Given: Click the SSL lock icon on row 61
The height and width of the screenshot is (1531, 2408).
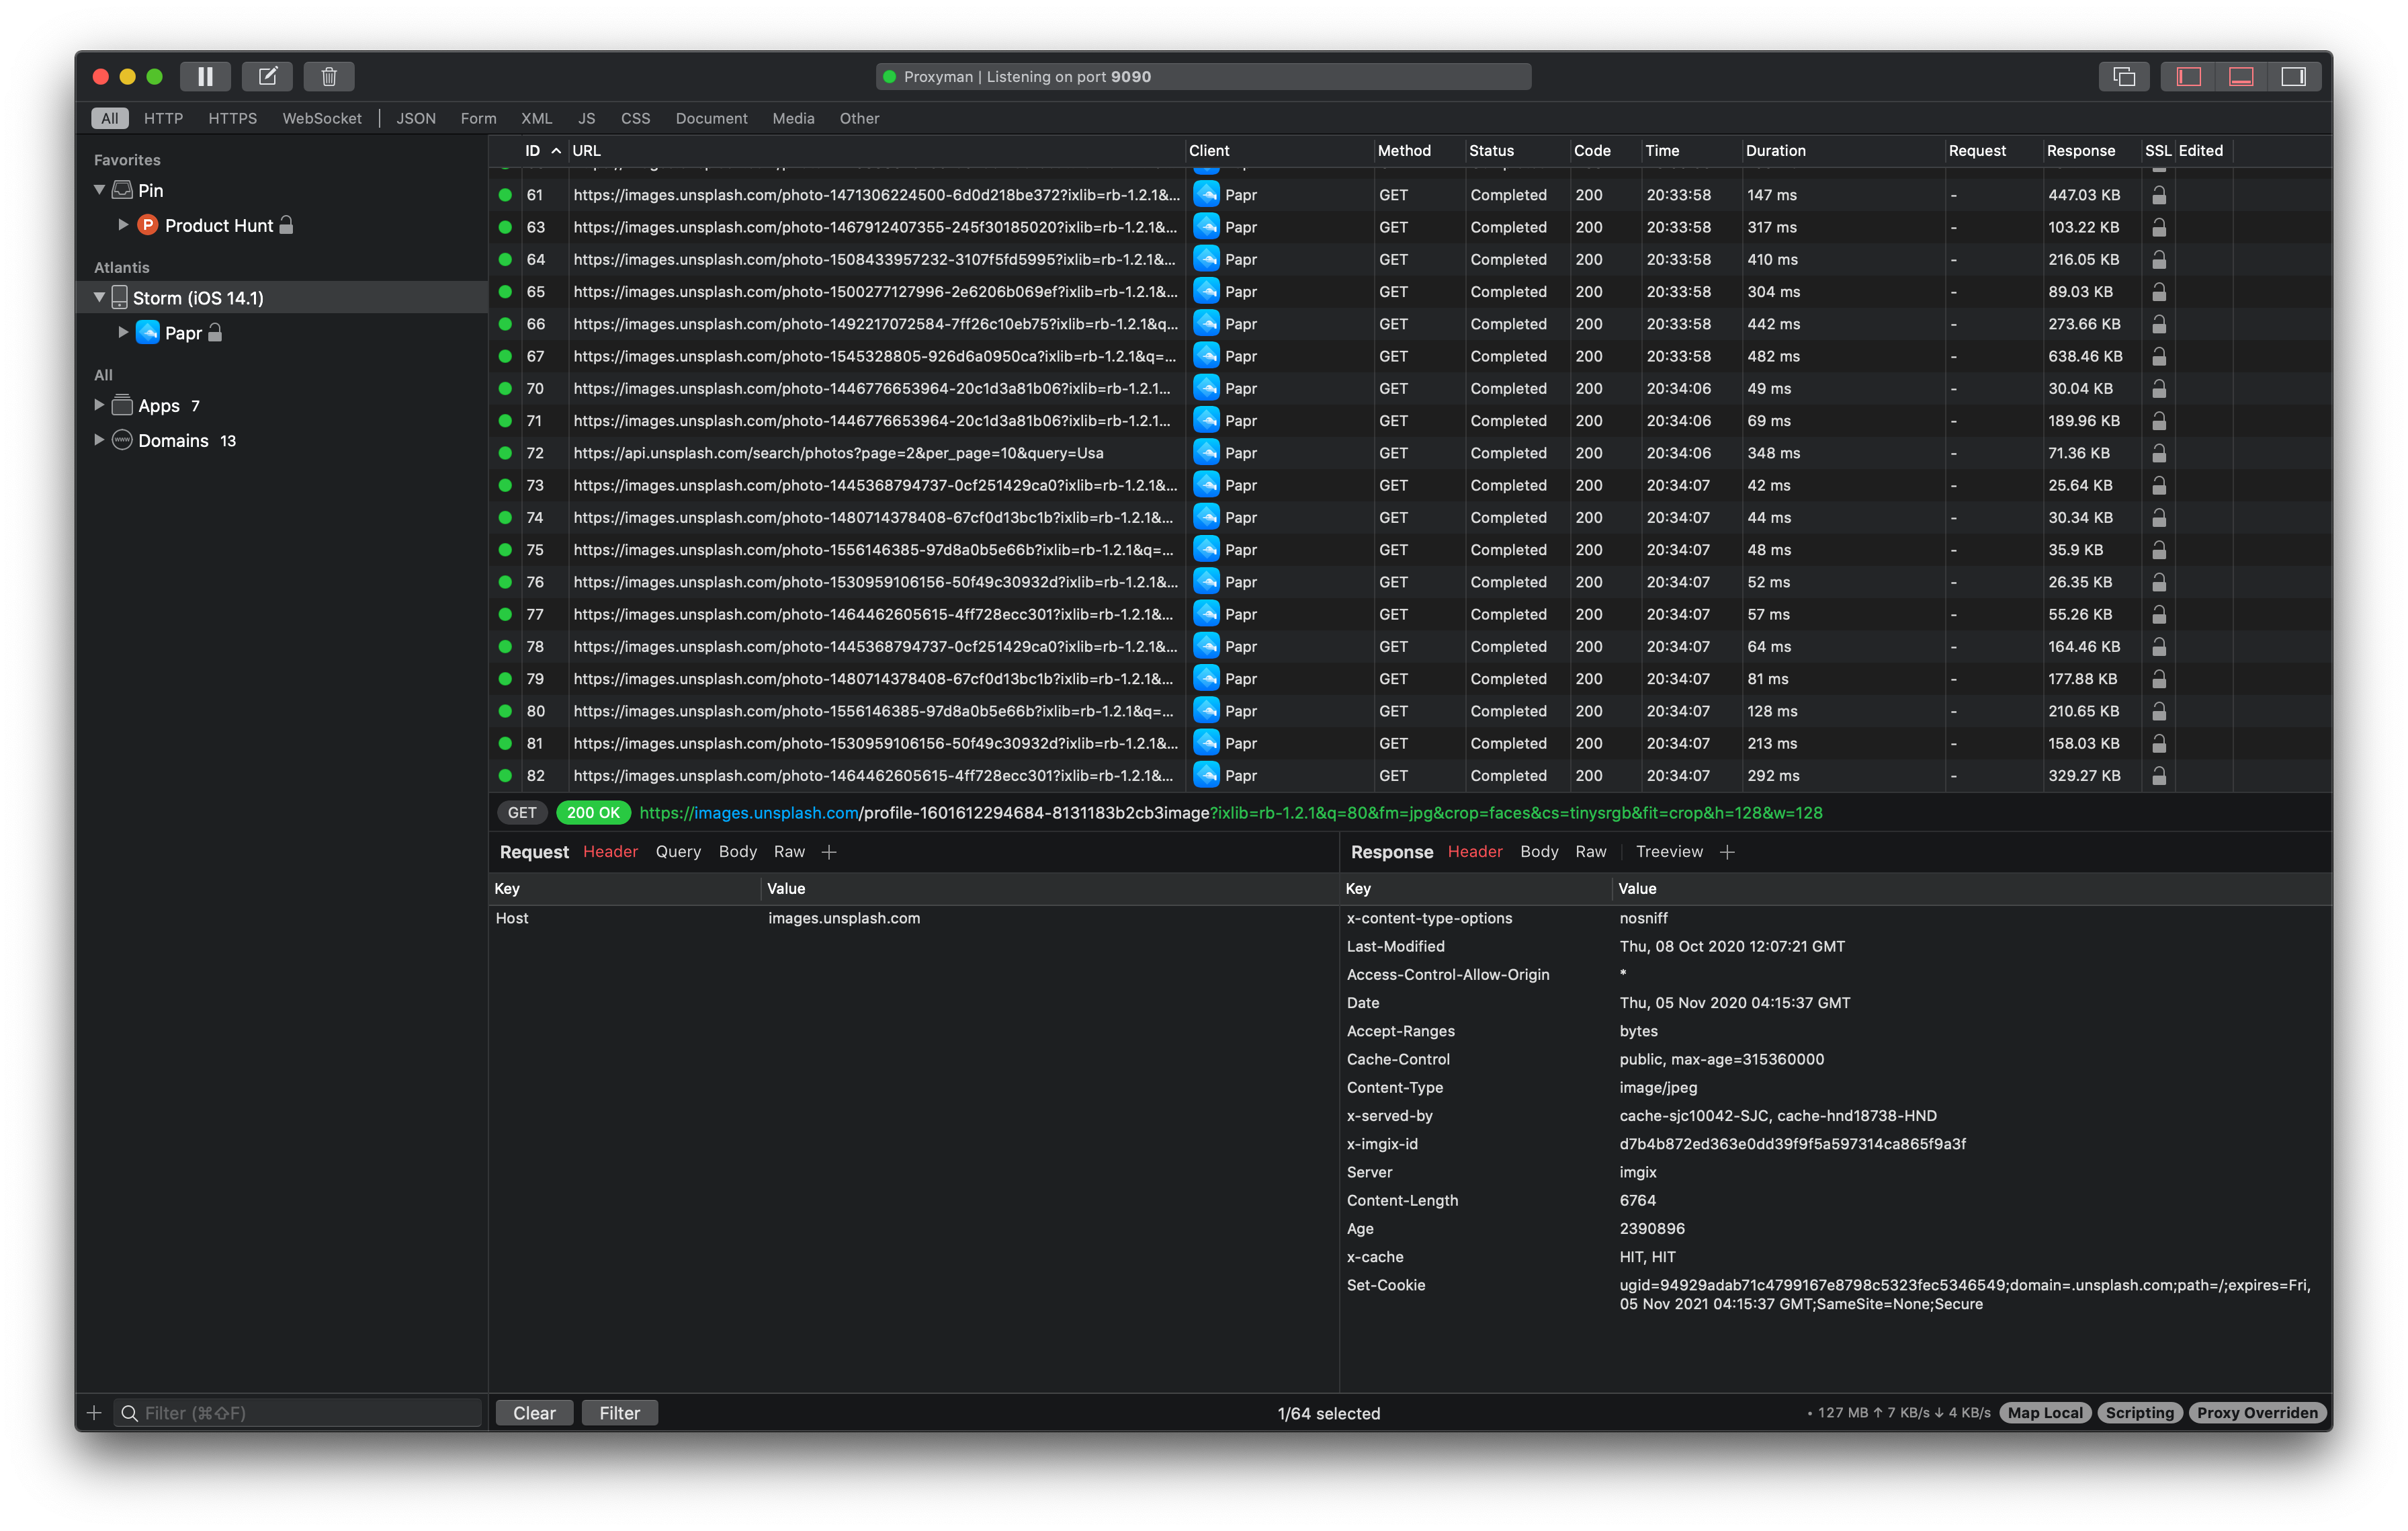Looking at the screenshot, I should pyautogui.click(x=2159, y=195).
